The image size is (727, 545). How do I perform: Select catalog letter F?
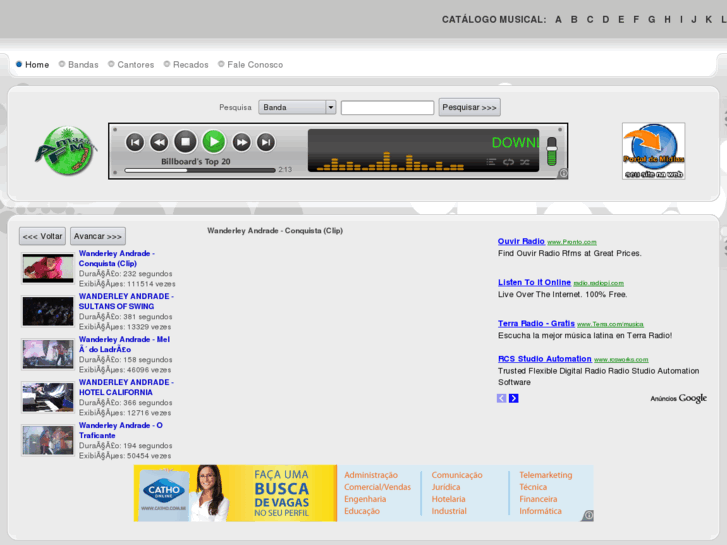pos(636,19)
